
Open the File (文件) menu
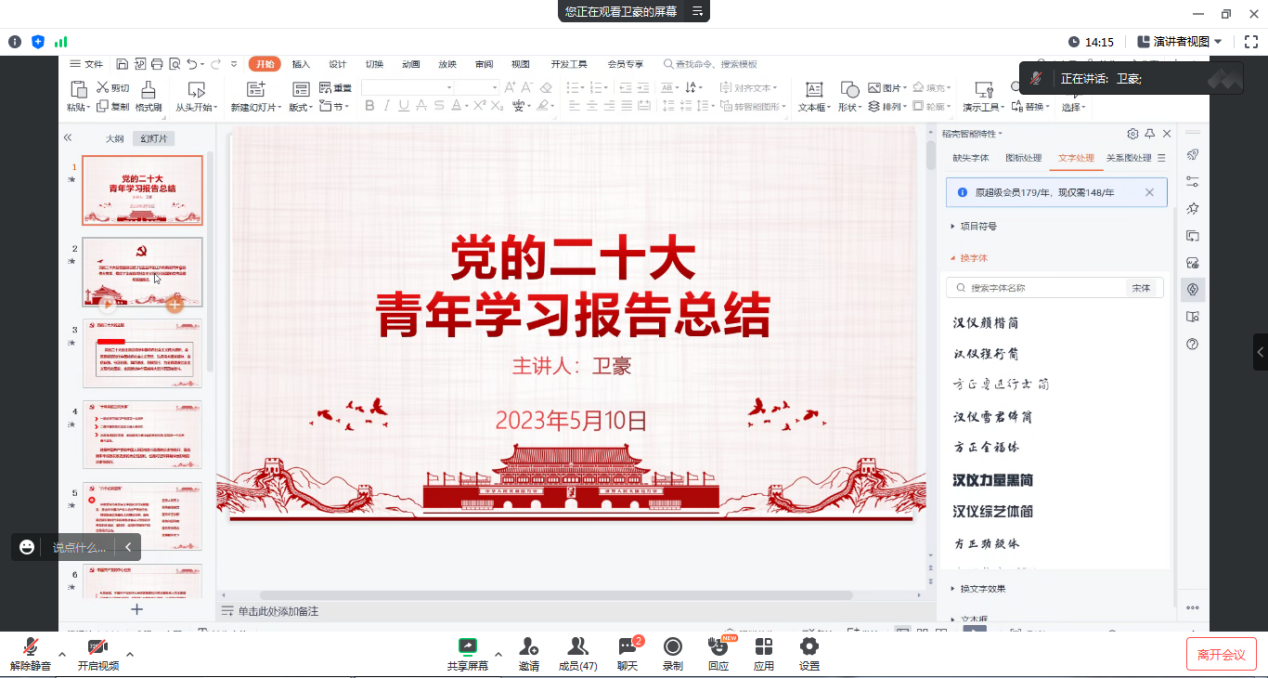(x=88, y=64)
